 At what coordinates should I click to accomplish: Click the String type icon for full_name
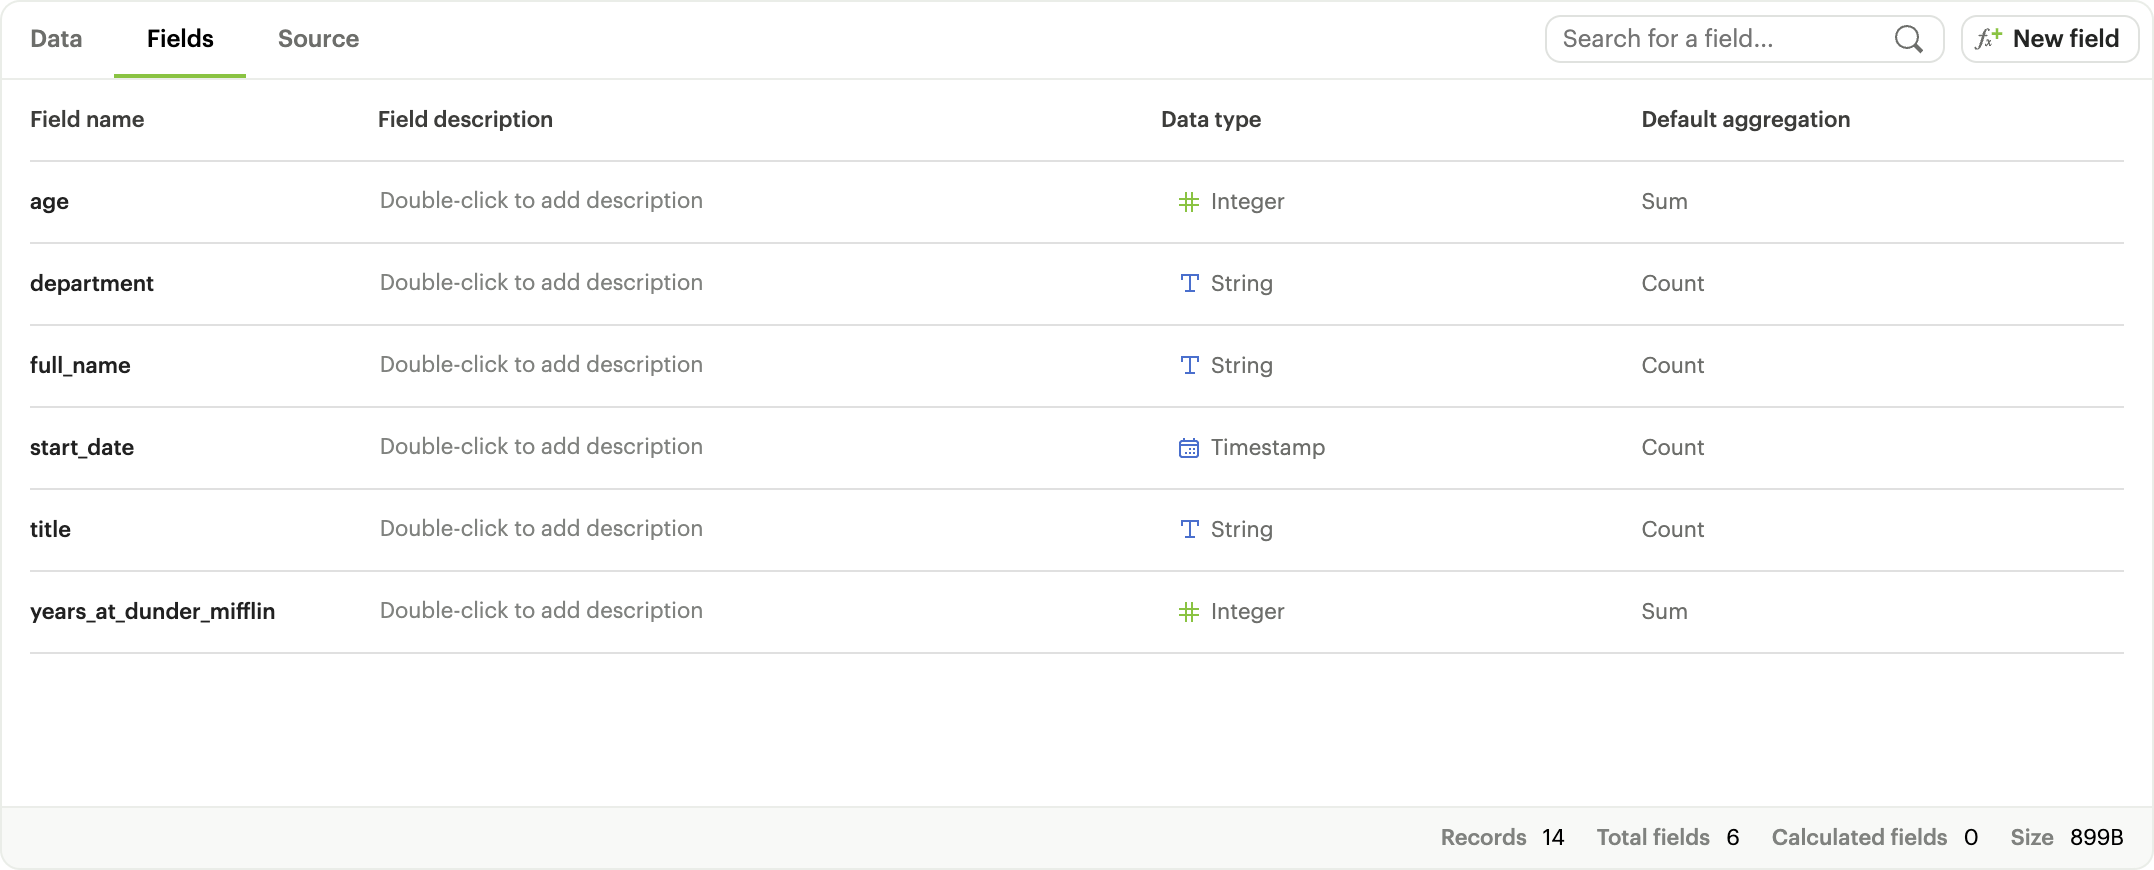click(x=1189, y=366)
